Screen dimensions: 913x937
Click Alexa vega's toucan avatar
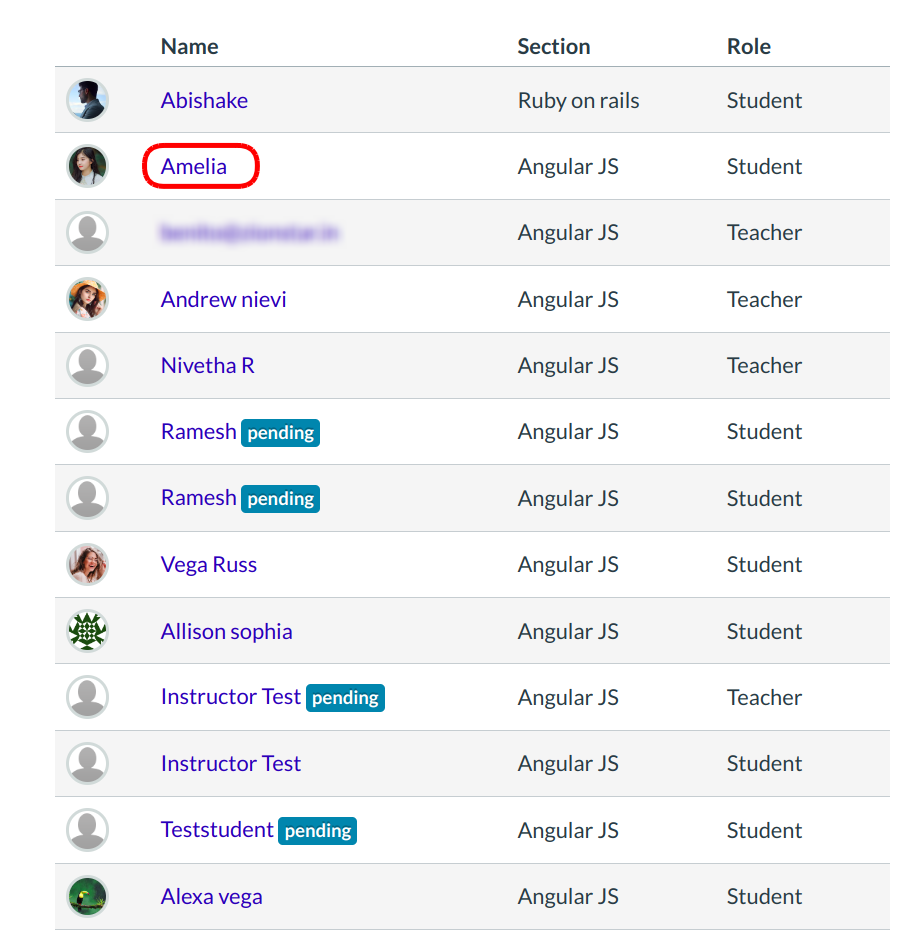tap(87, 896)
